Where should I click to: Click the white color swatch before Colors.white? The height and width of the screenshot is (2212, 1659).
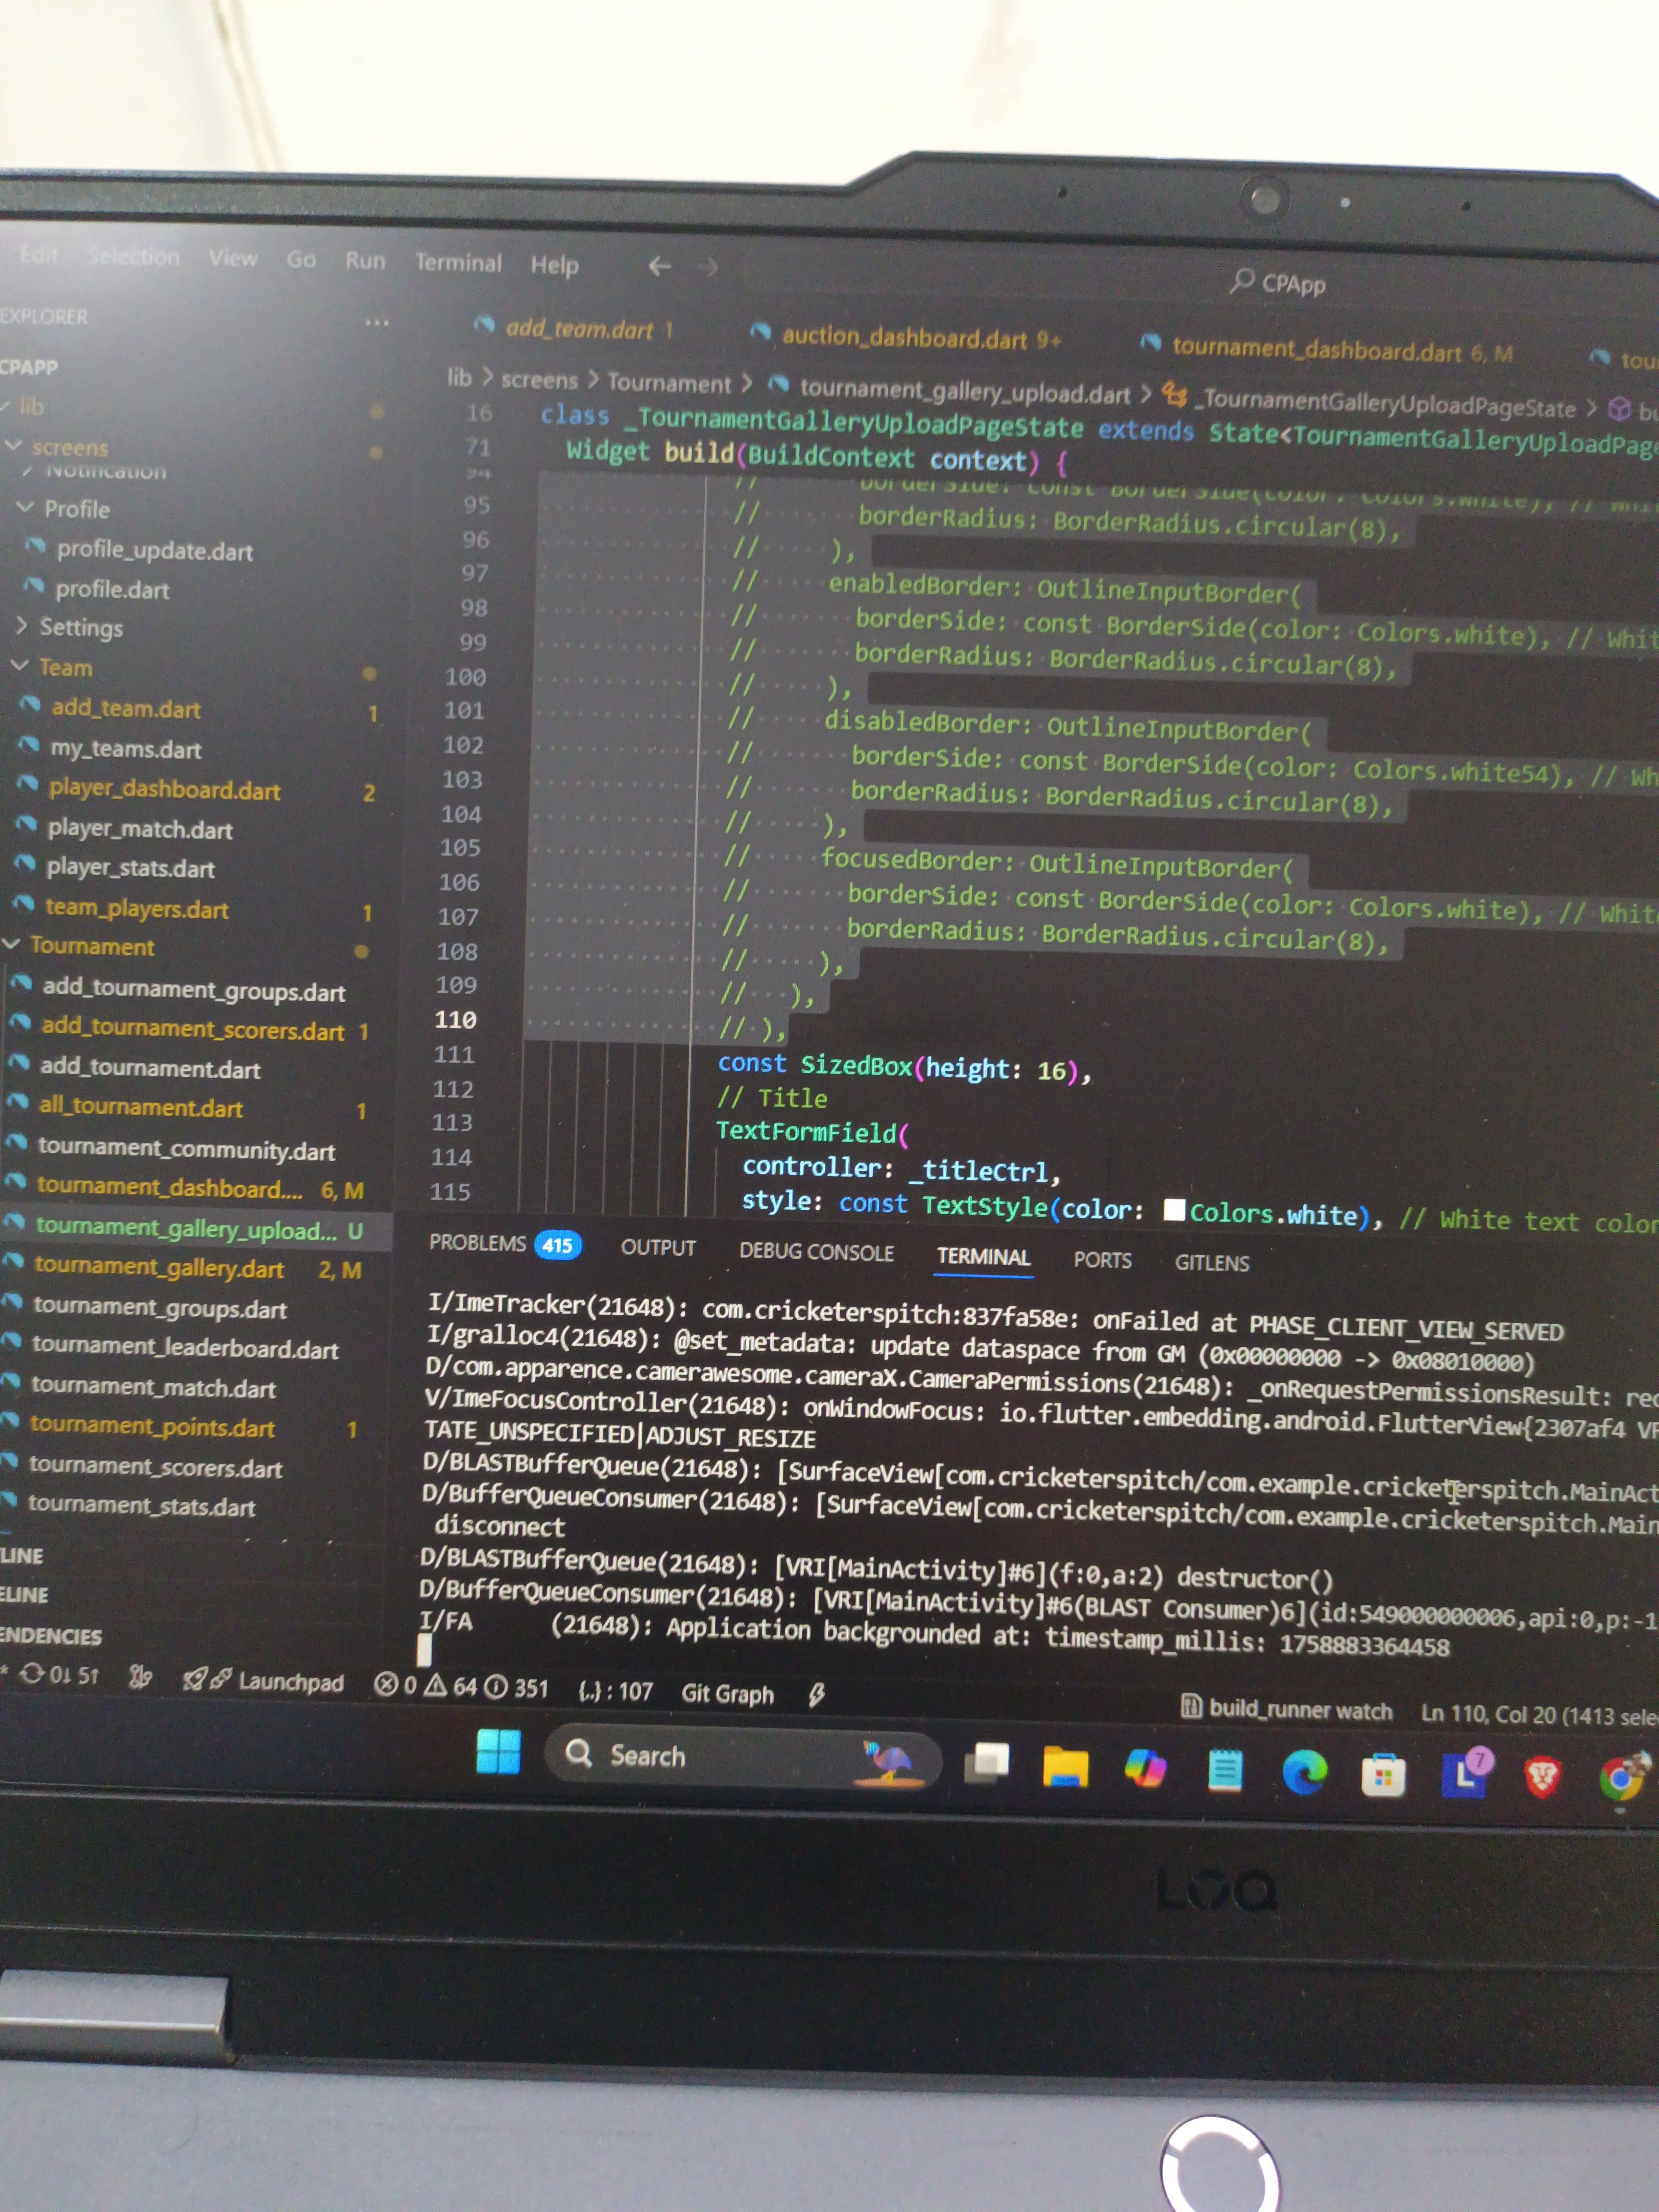click(x=1174, y=1210)
